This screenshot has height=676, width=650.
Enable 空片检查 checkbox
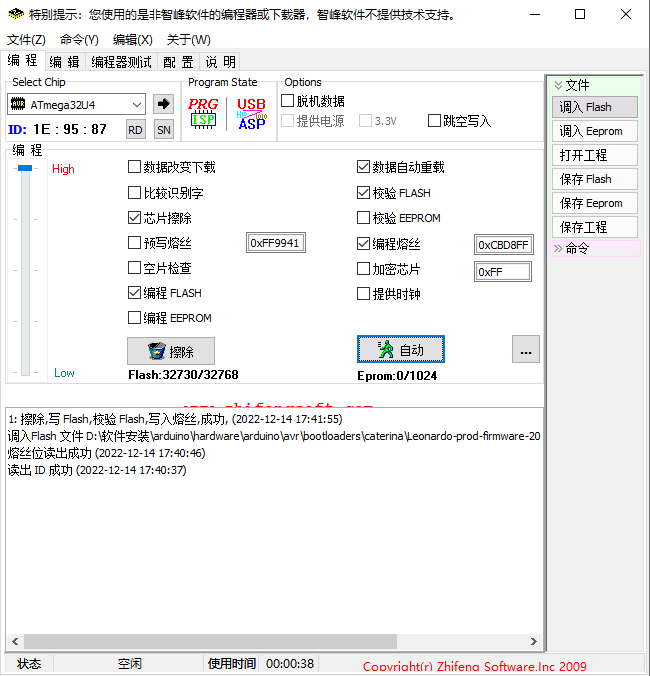pyautogui.click(x=134, y=268)
